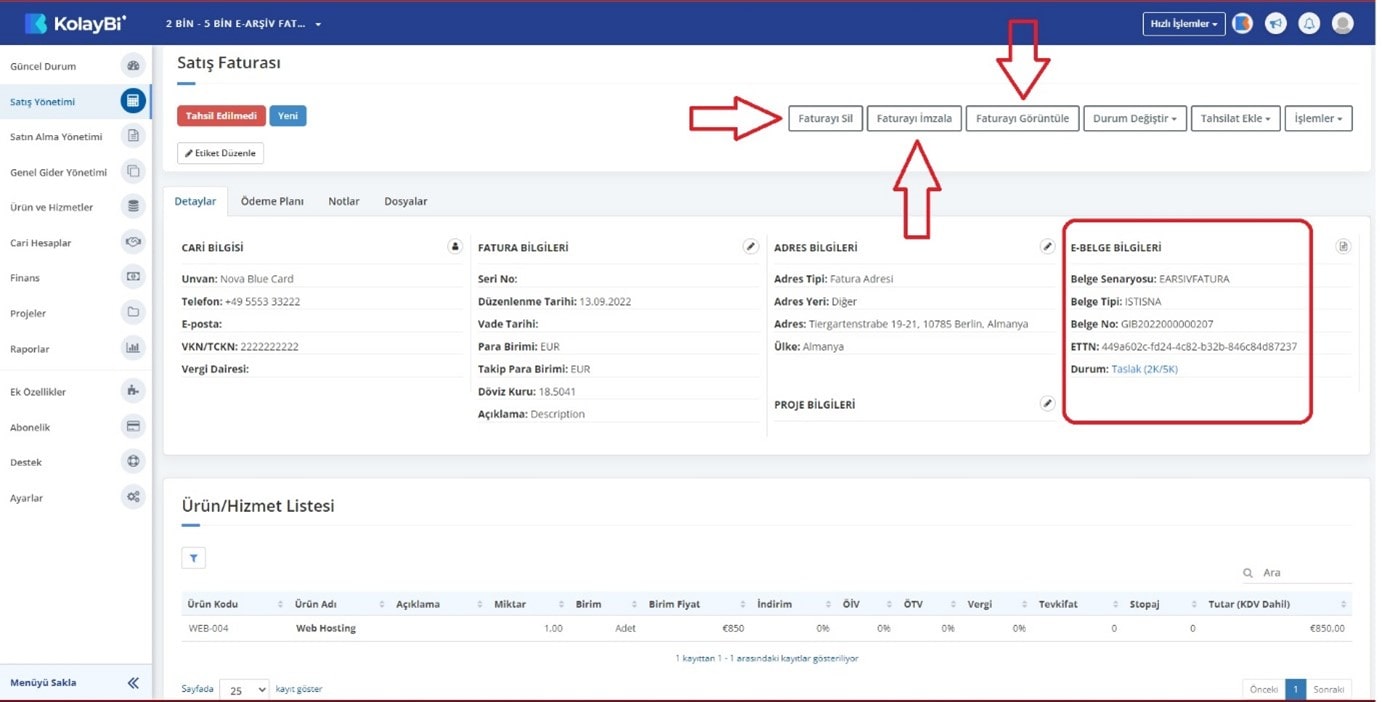The width and height of the screenshot is (1382, 702).
Task: Click E-Belge Bilgileri document icon
Action: pyautogui.click(x=1344, y=246)
